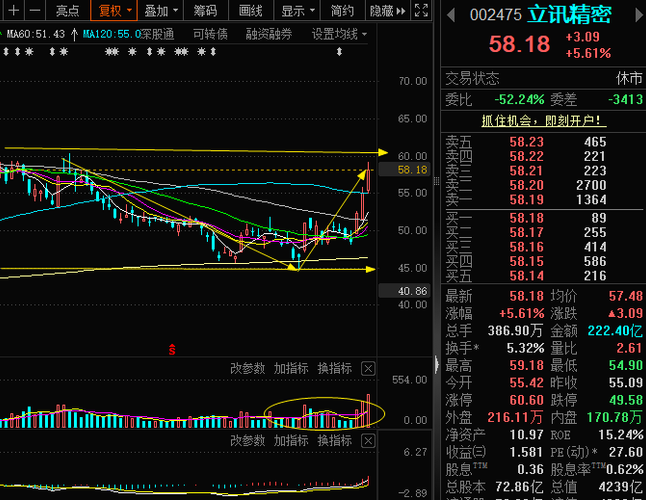The height and width of the screenshot is (500, 646).
Task: Click the 量比 value 2.61
Action: 629,348
